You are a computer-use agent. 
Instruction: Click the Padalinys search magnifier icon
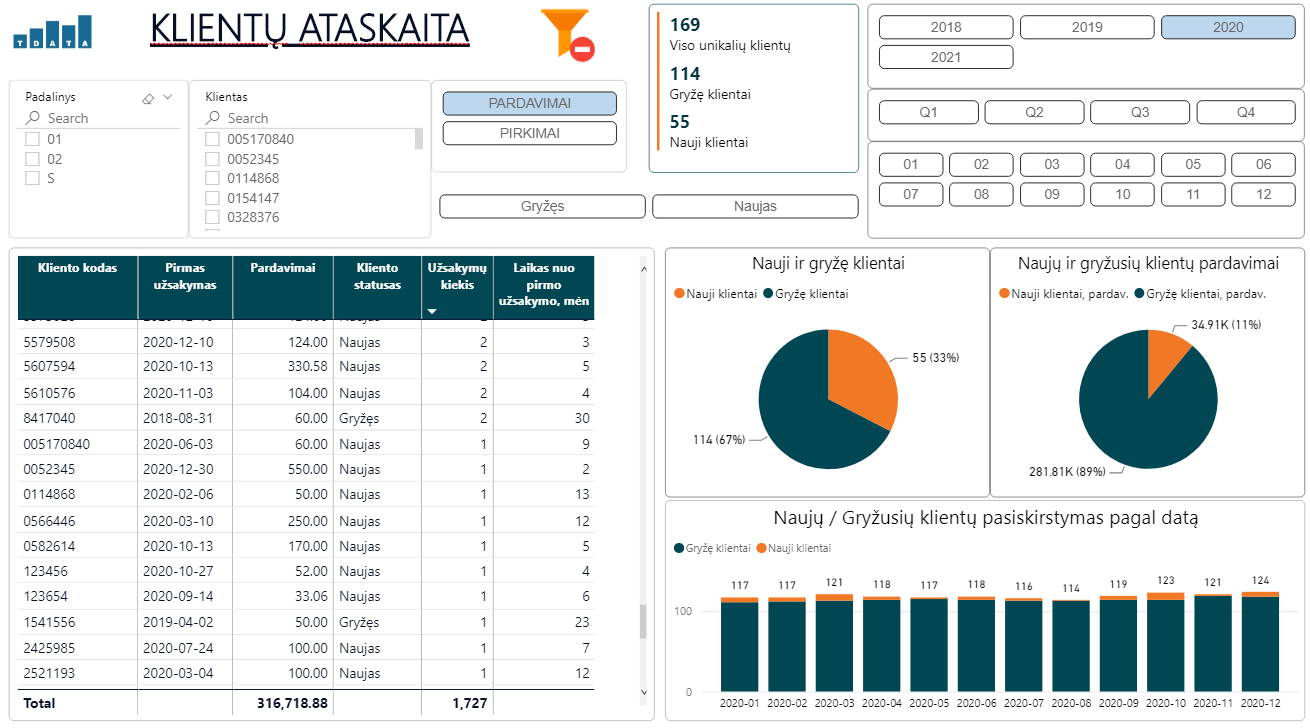[x=33, y=118]
